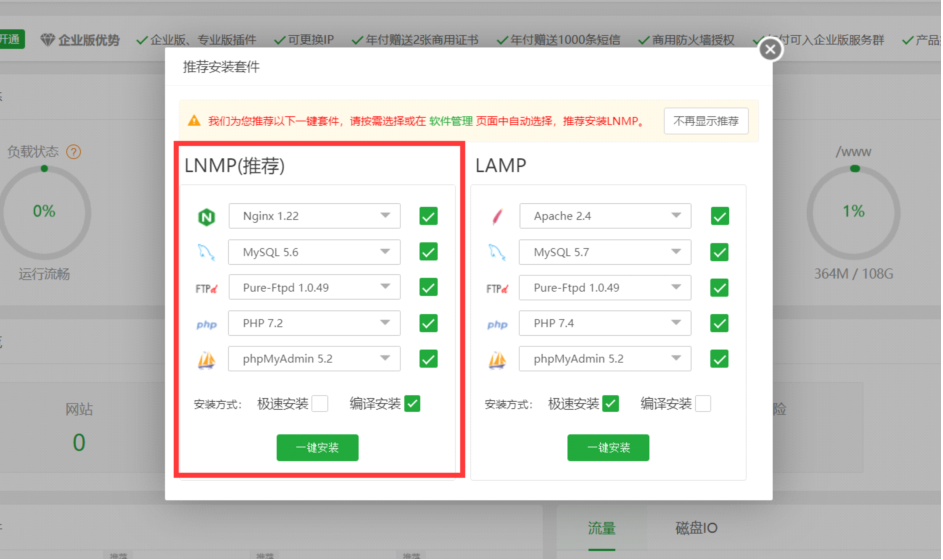Click 企业版优势 in top banner
The width and height of the screenshot is (943, 560).
coord(89,40)
